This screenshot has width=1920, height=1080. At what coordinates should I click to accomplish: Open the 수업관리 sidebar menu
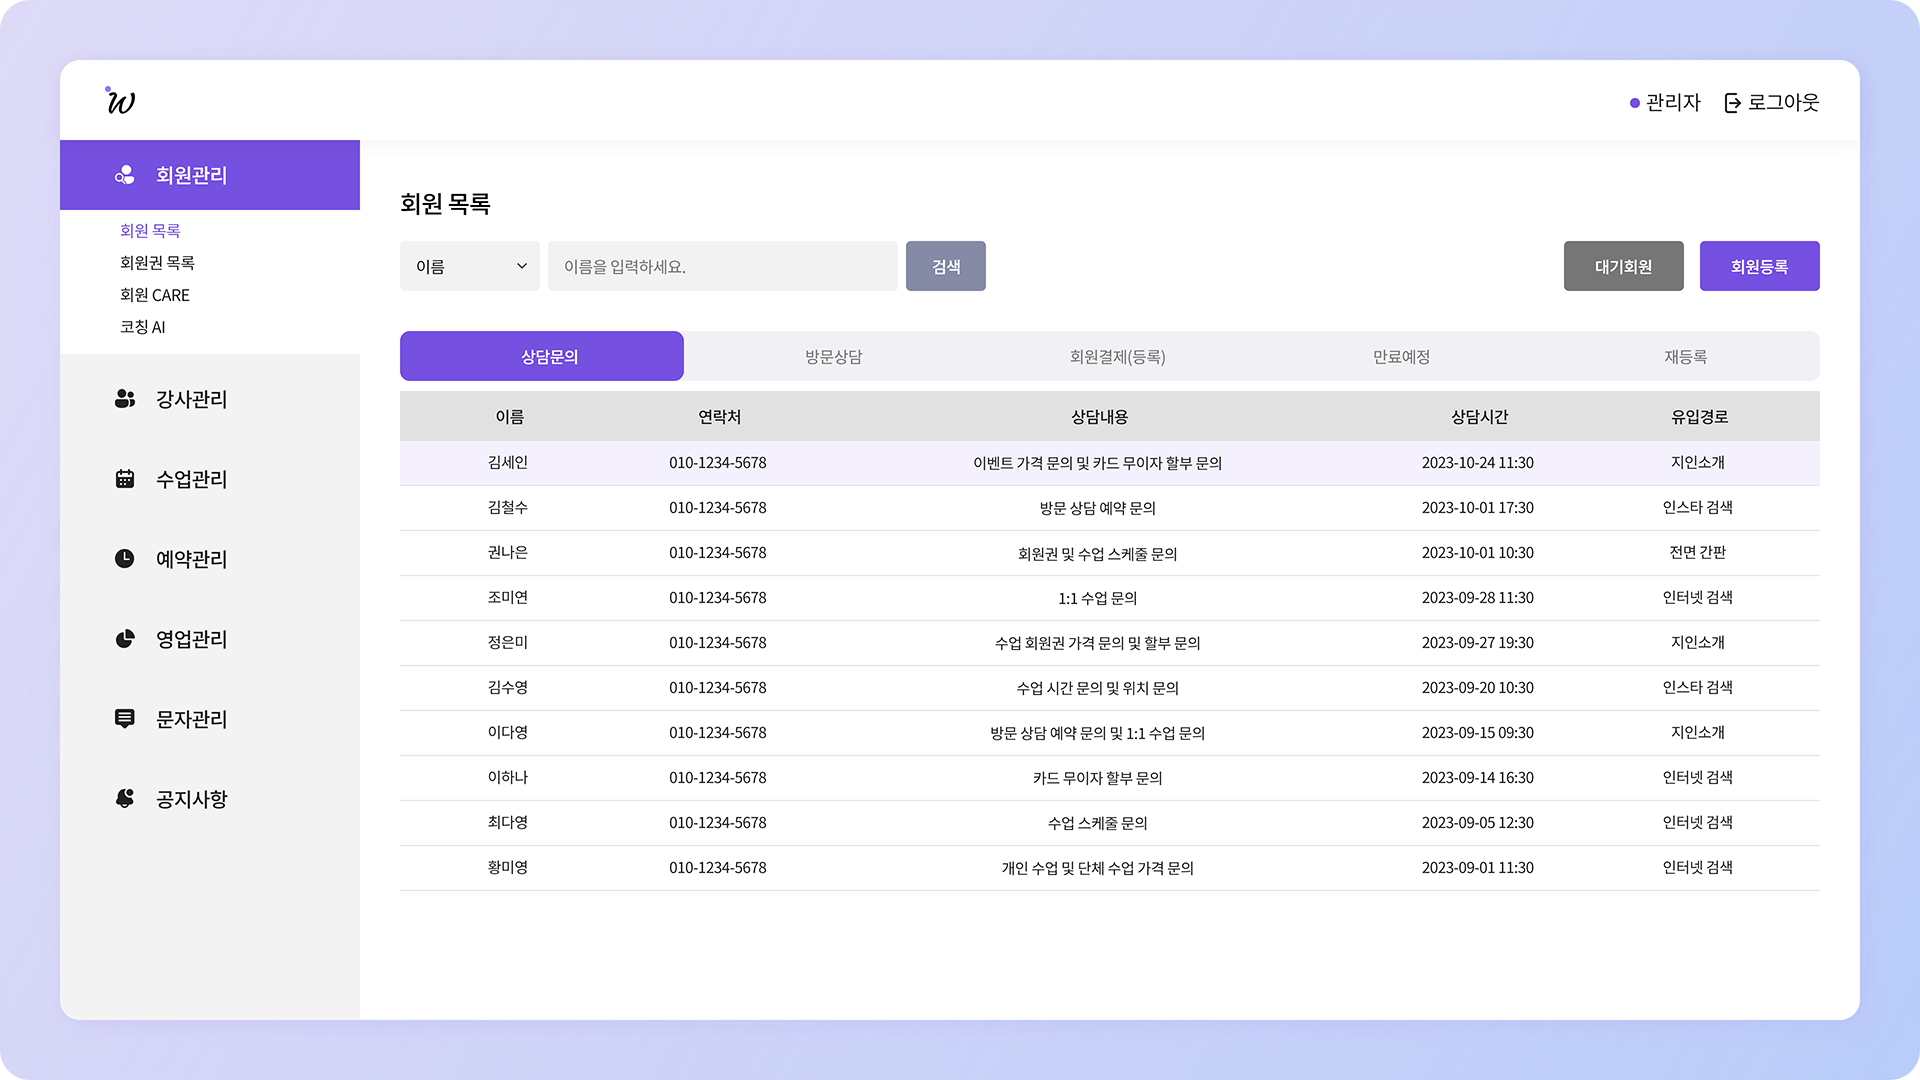pos(210,479)
